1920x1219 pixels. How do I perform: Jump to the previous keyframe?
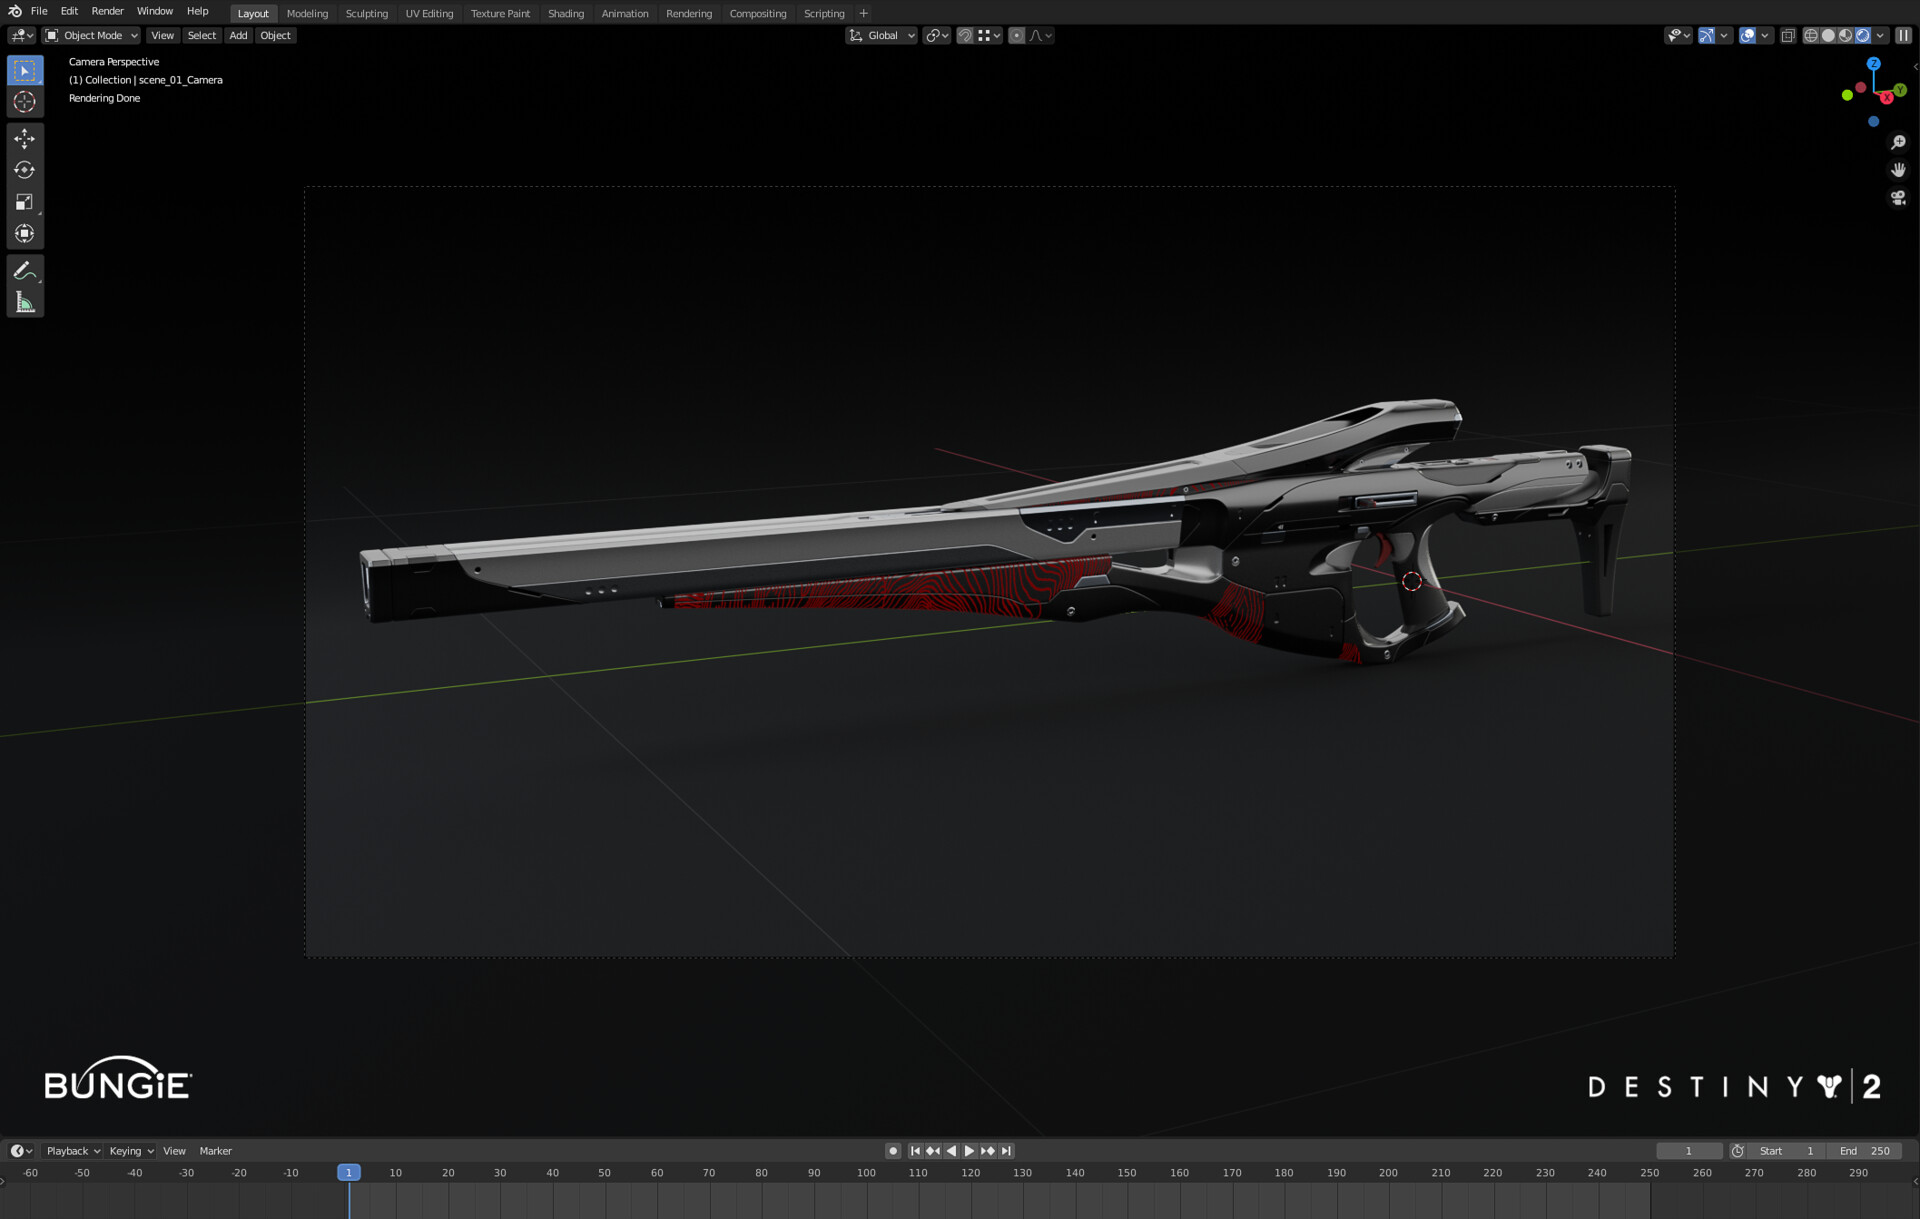point(933,1151)
